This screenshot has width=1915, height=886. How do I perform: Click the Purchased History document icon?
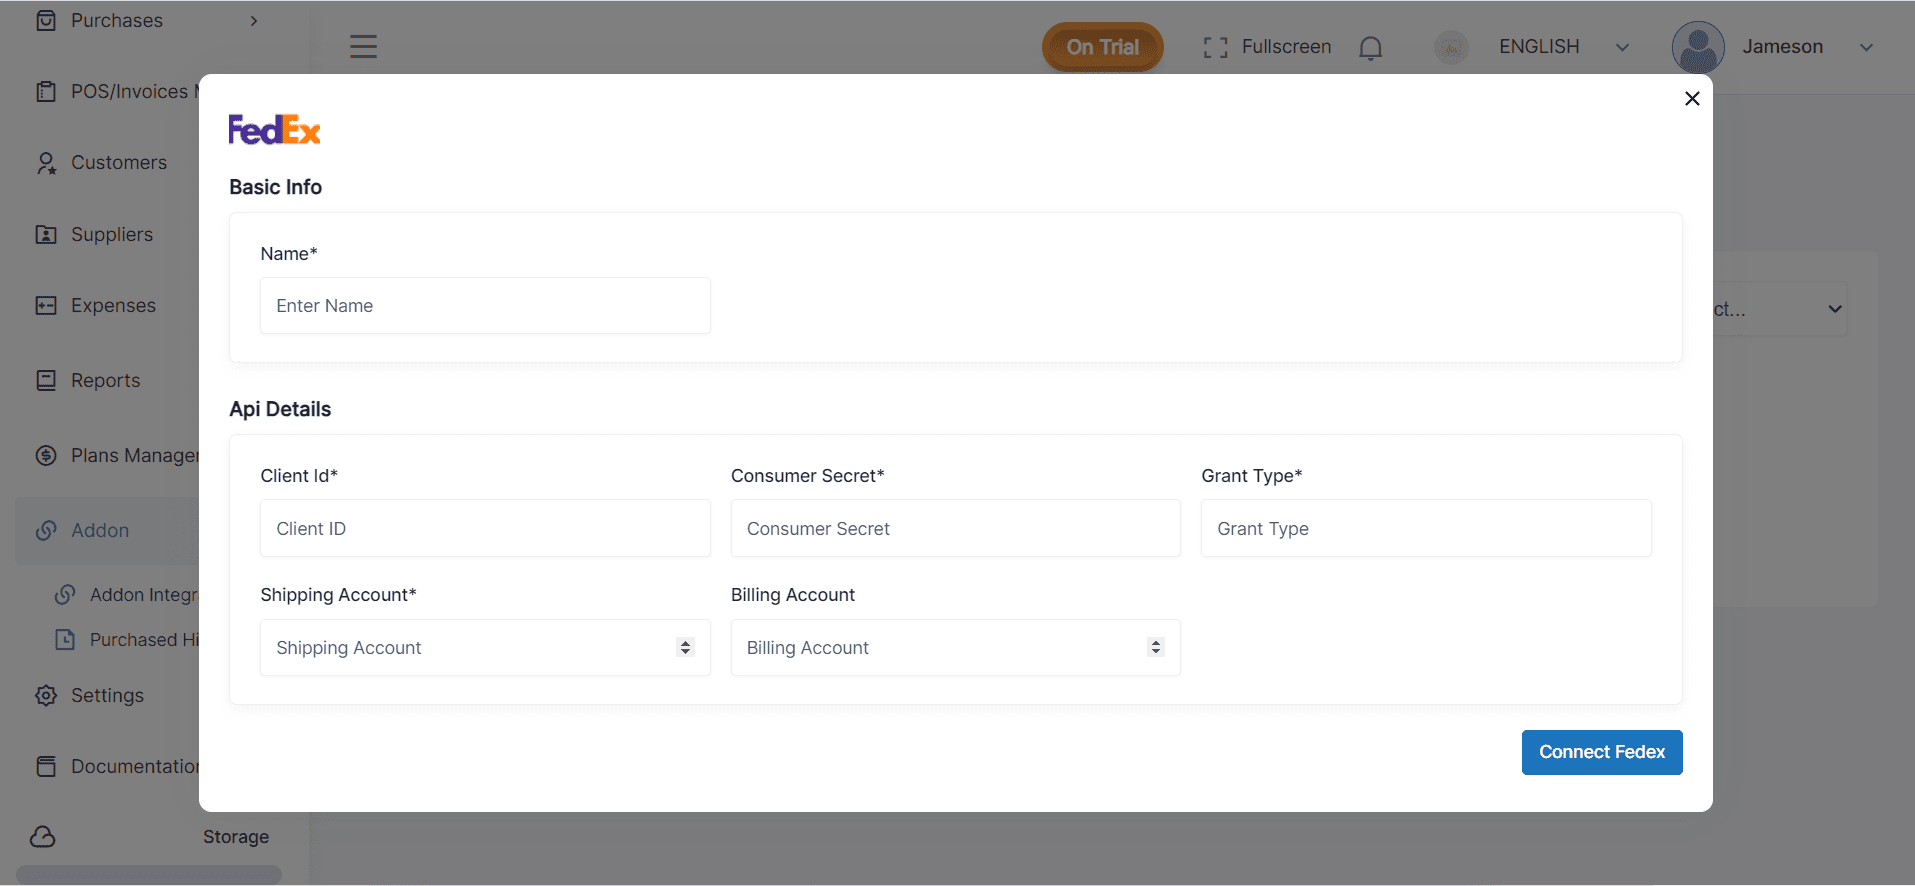tap(65, 640)
